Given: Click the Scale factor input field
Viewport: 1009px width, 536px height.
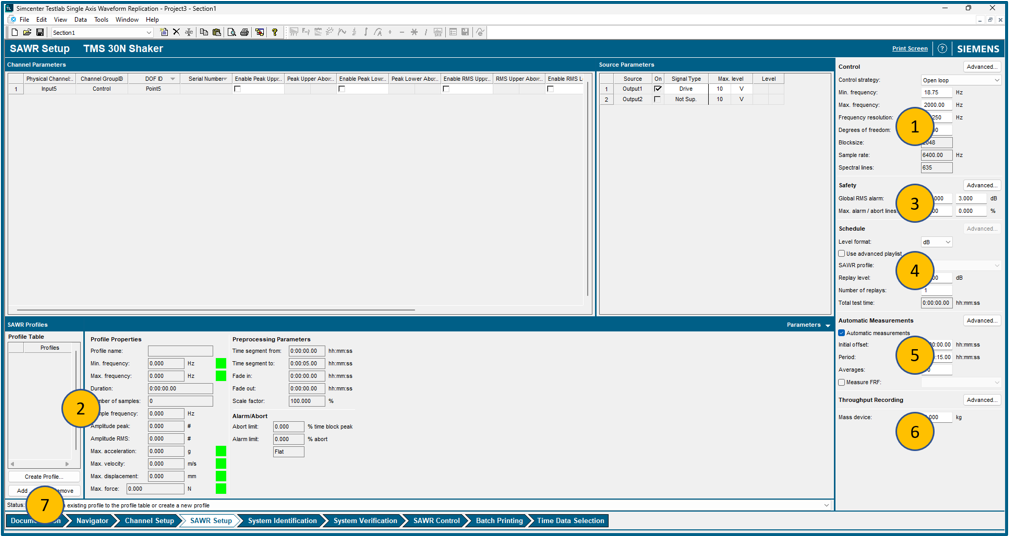Looking at the screenshot, I should [306, 401].
